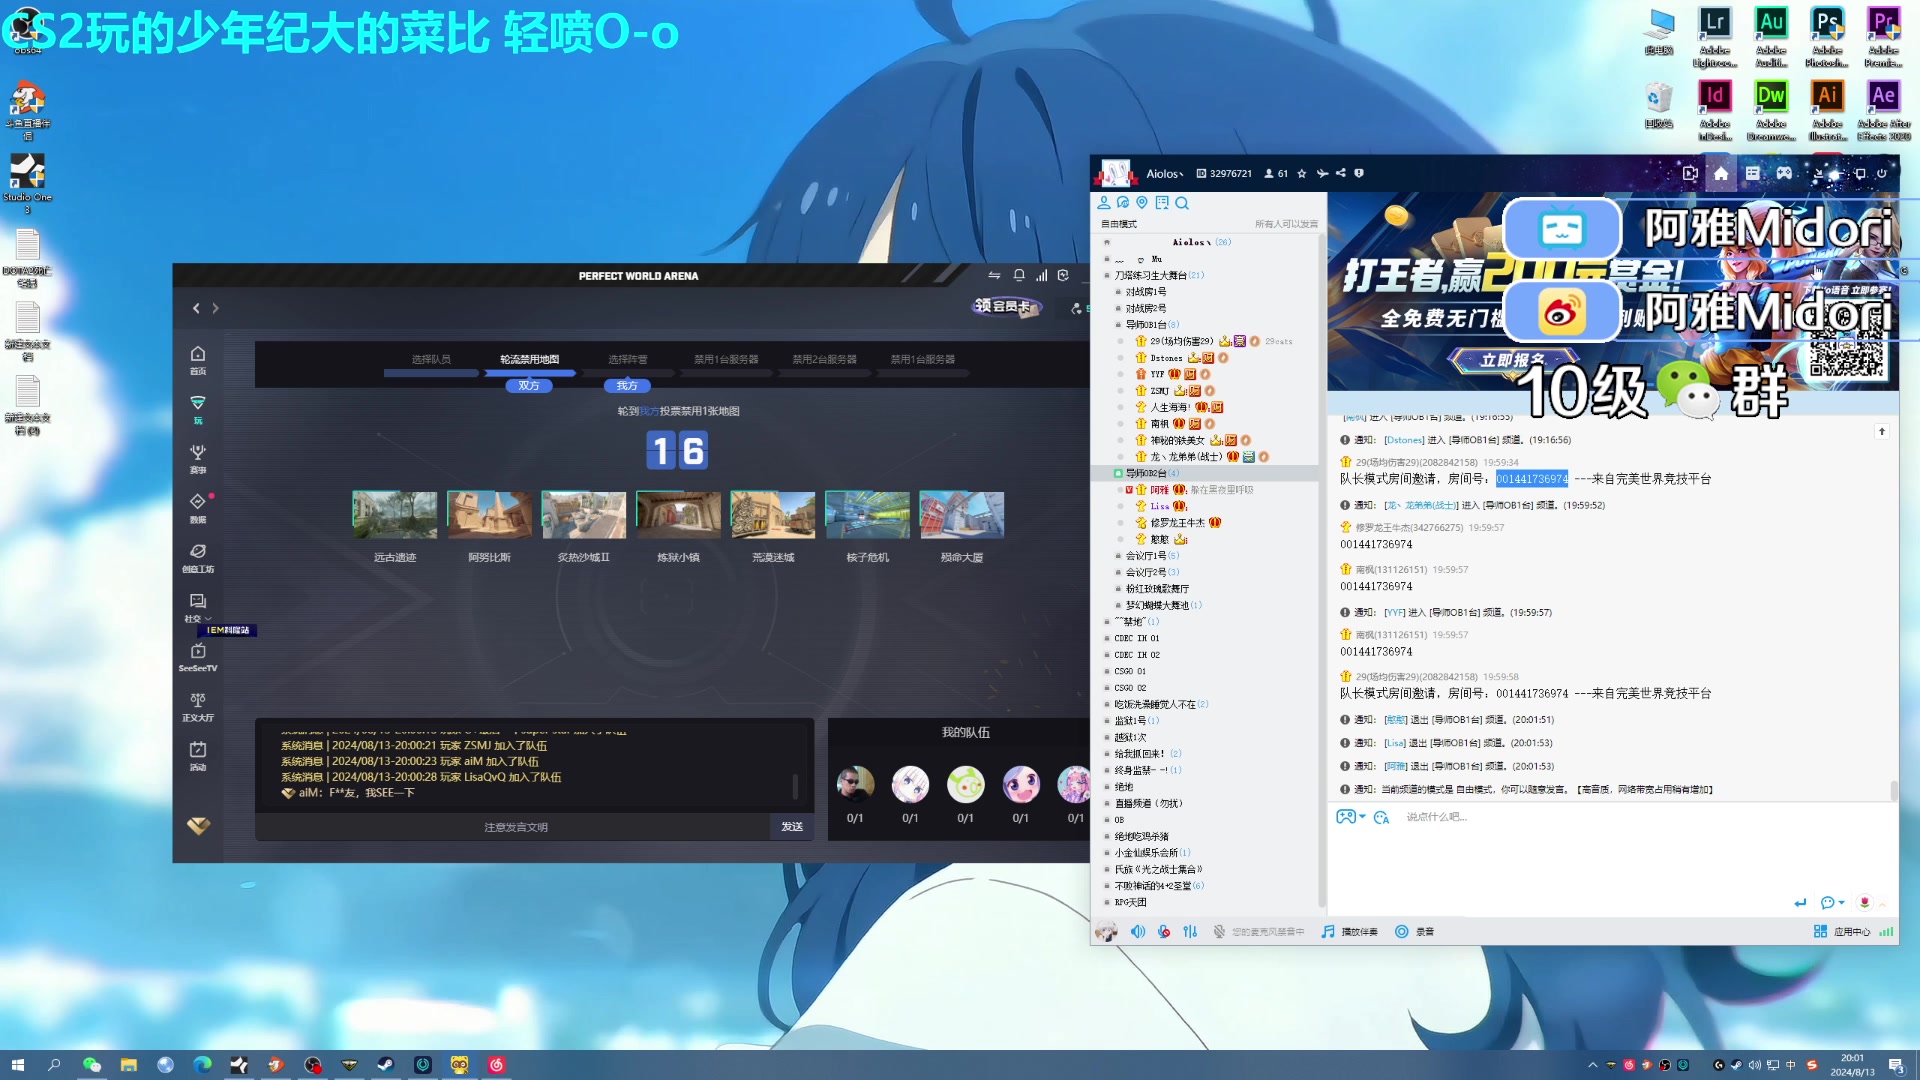Open the 创意工坊 workshop icon in the Arena sidebar
This screenshot has height=1080, width=1920.
[198, 558]
